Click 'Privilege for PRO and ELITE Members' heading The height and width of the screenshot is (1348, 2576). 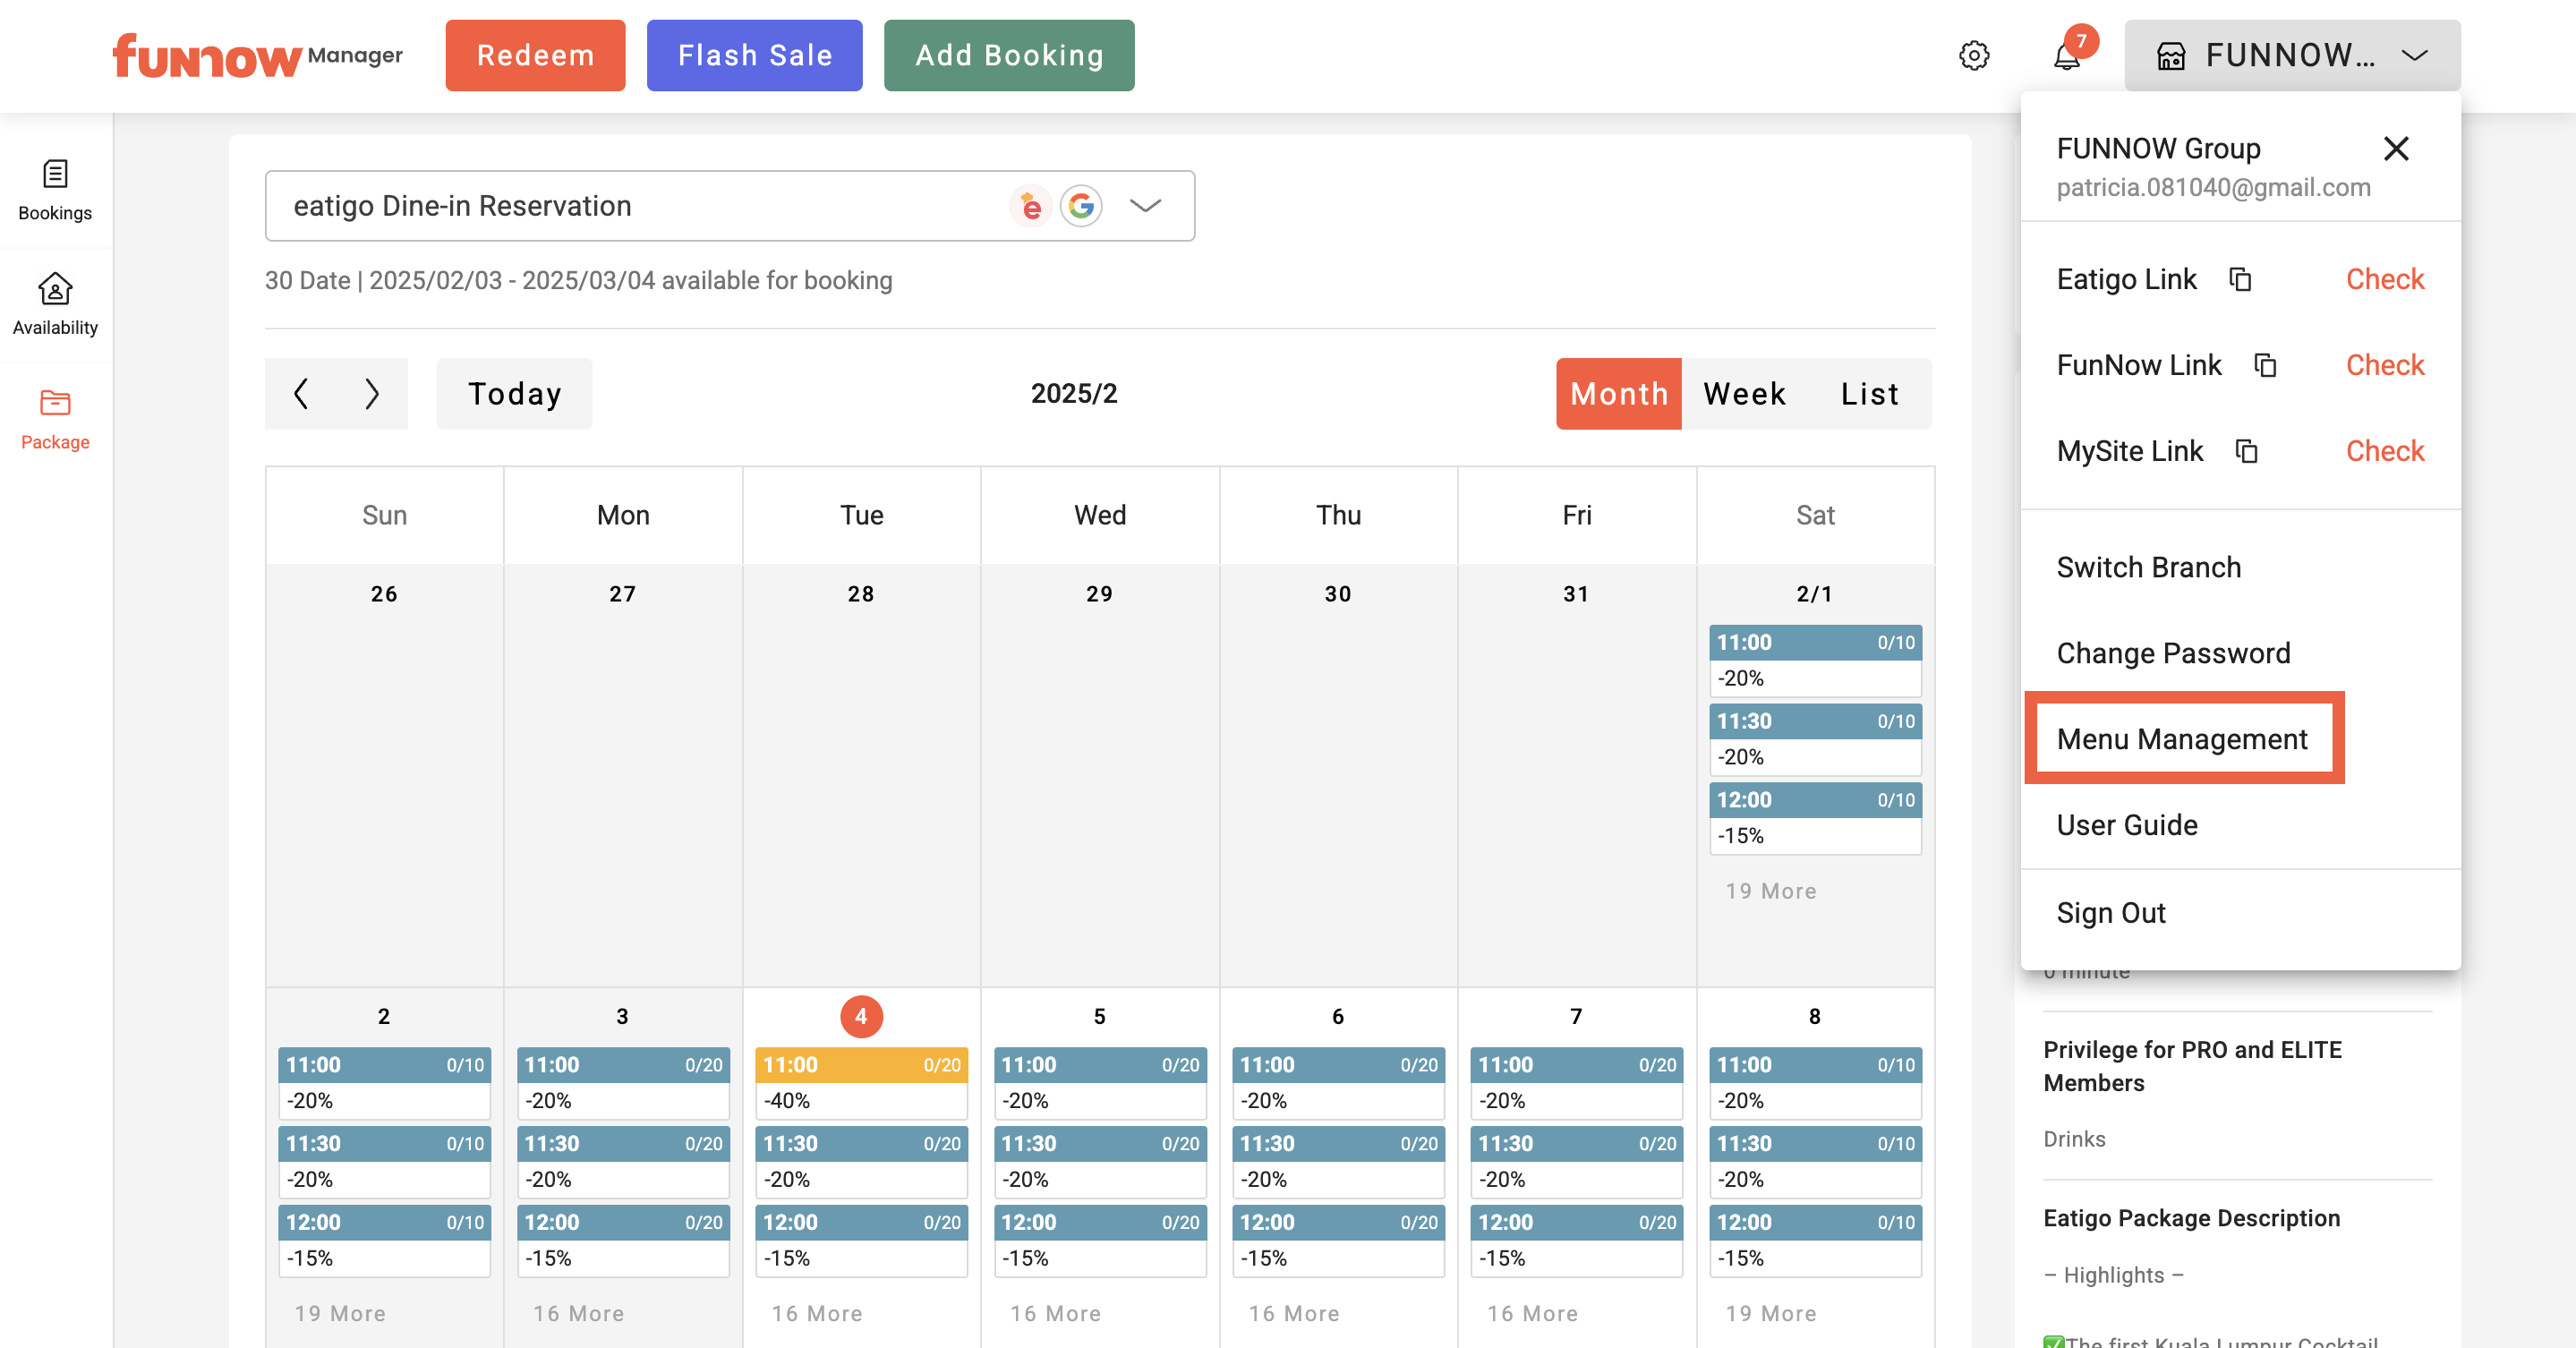click(x=2192, y=1066)
